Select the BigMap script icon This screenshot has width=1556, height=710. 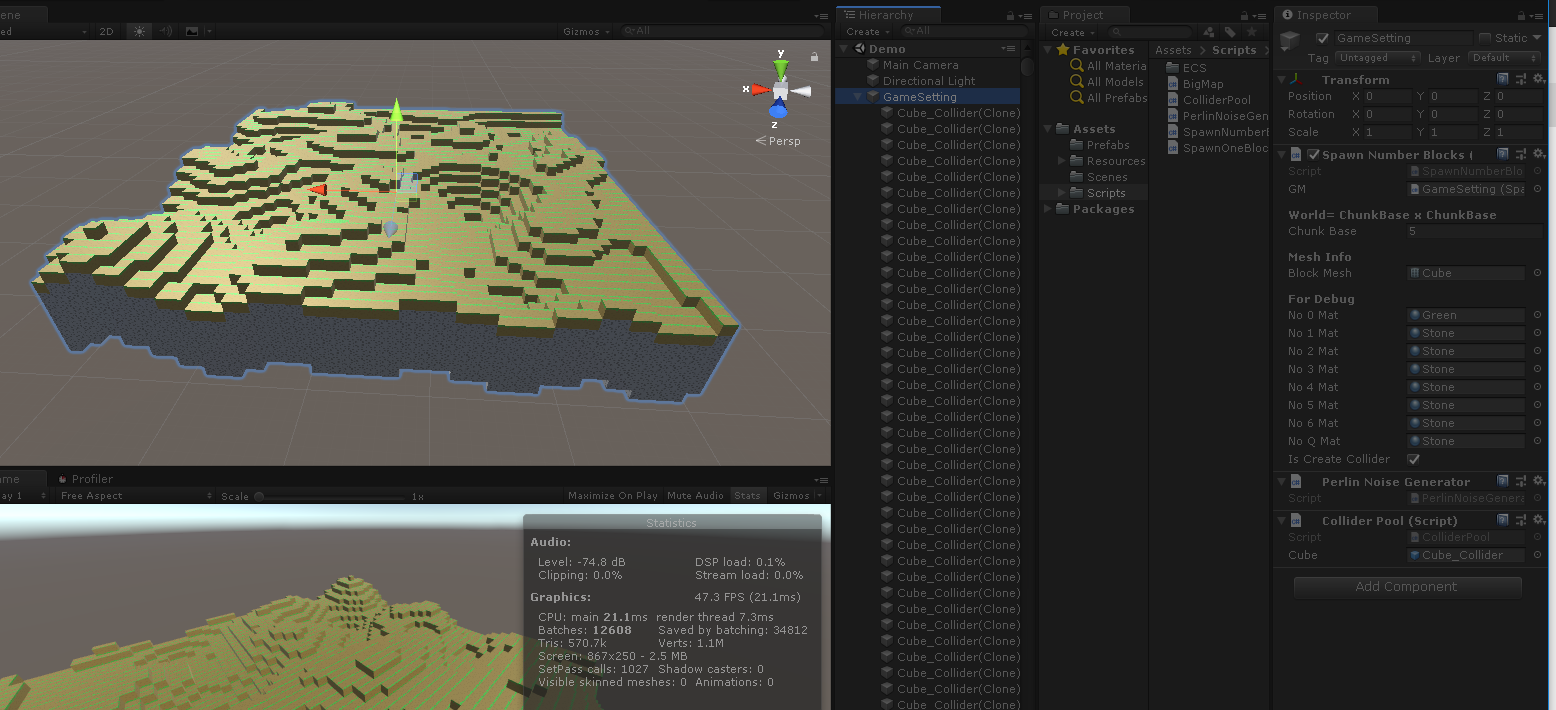[x=1174, y=84]
